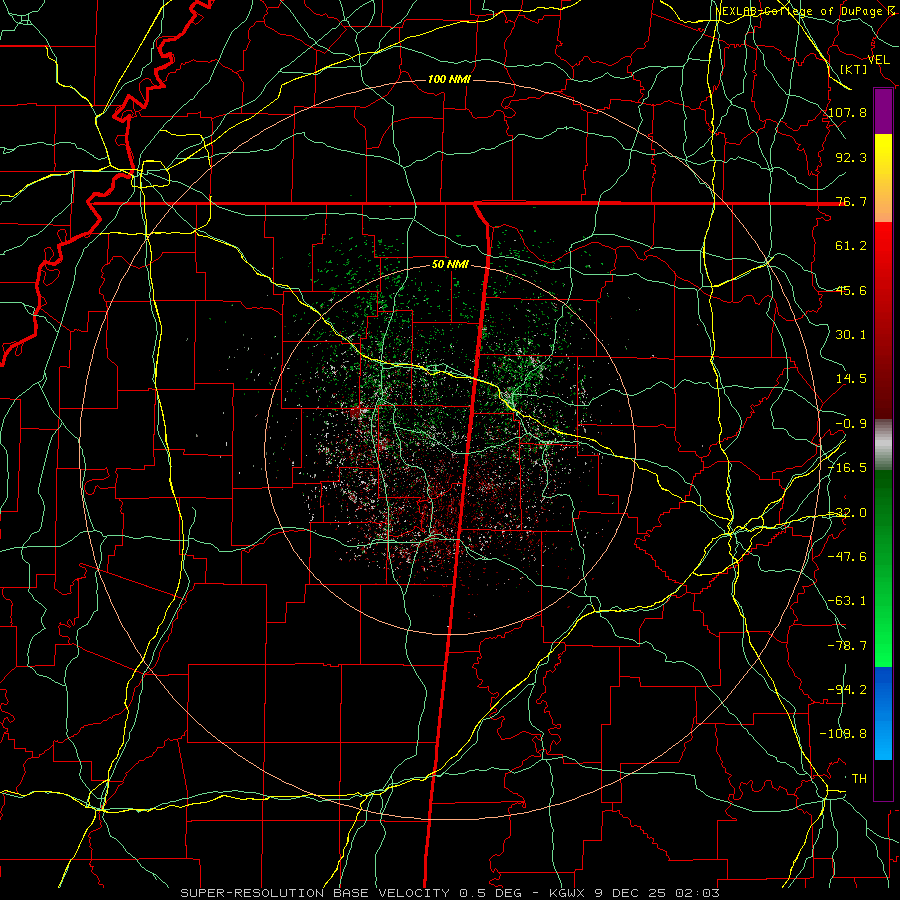Click the 02:03 timestamp in the caption
The height and width of the screenshot is (900, 900).
coord(699,893)
